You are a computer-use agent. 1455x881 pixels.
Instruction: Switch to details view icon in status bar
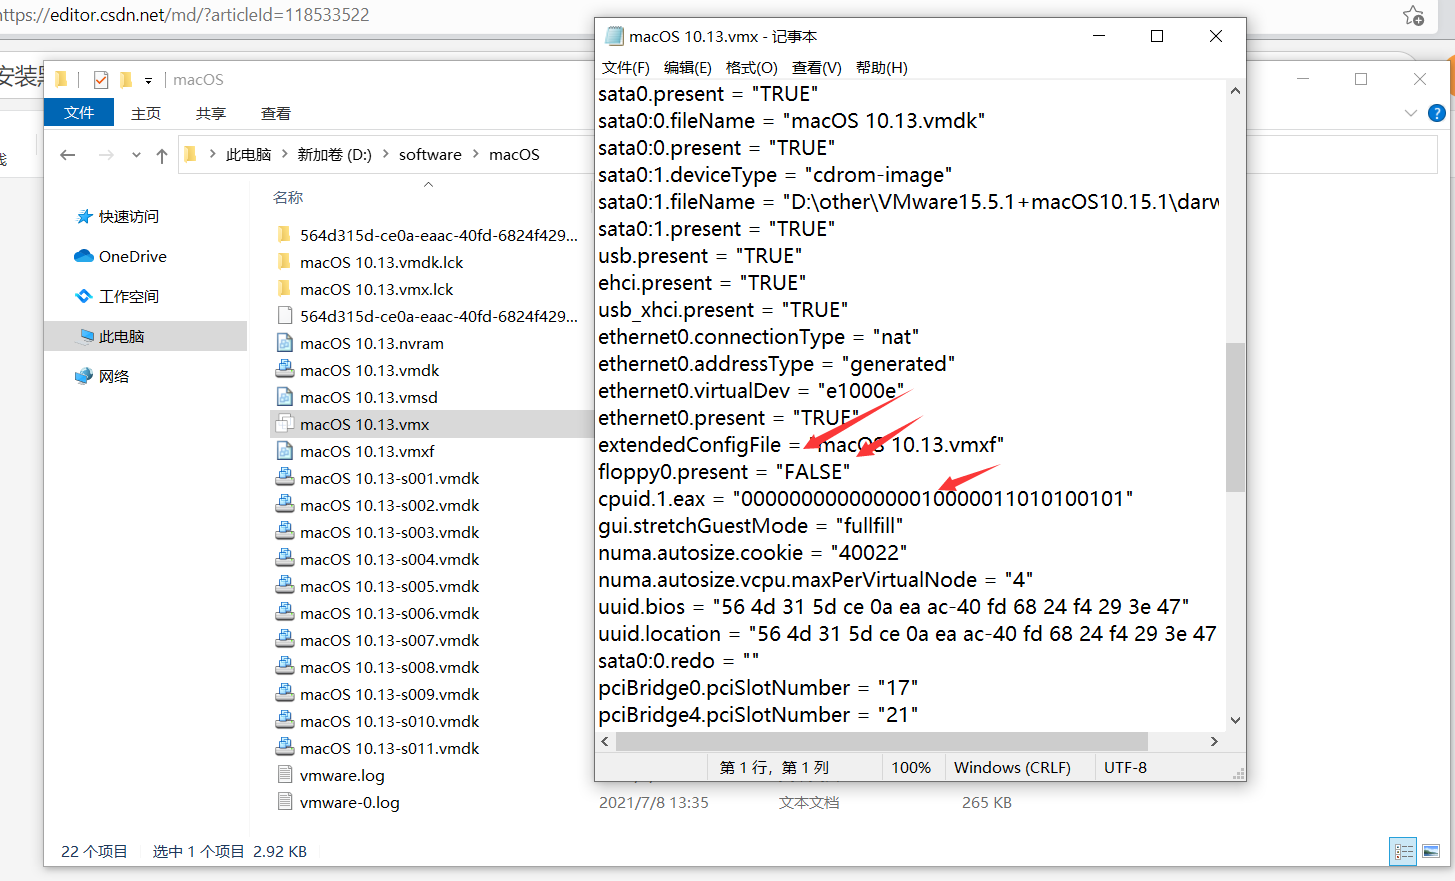[1404, 852]
